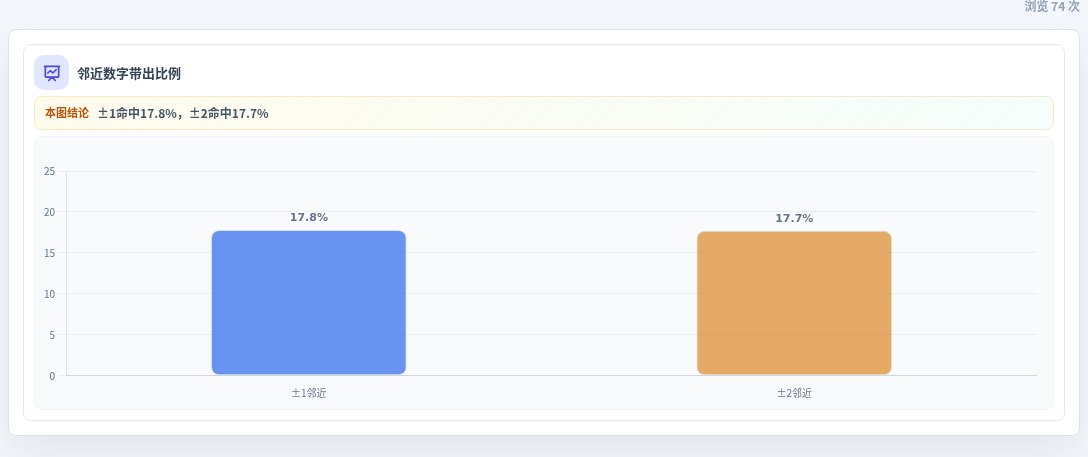
Task: Click empty chart area between the bars
Action: (552, 303)
